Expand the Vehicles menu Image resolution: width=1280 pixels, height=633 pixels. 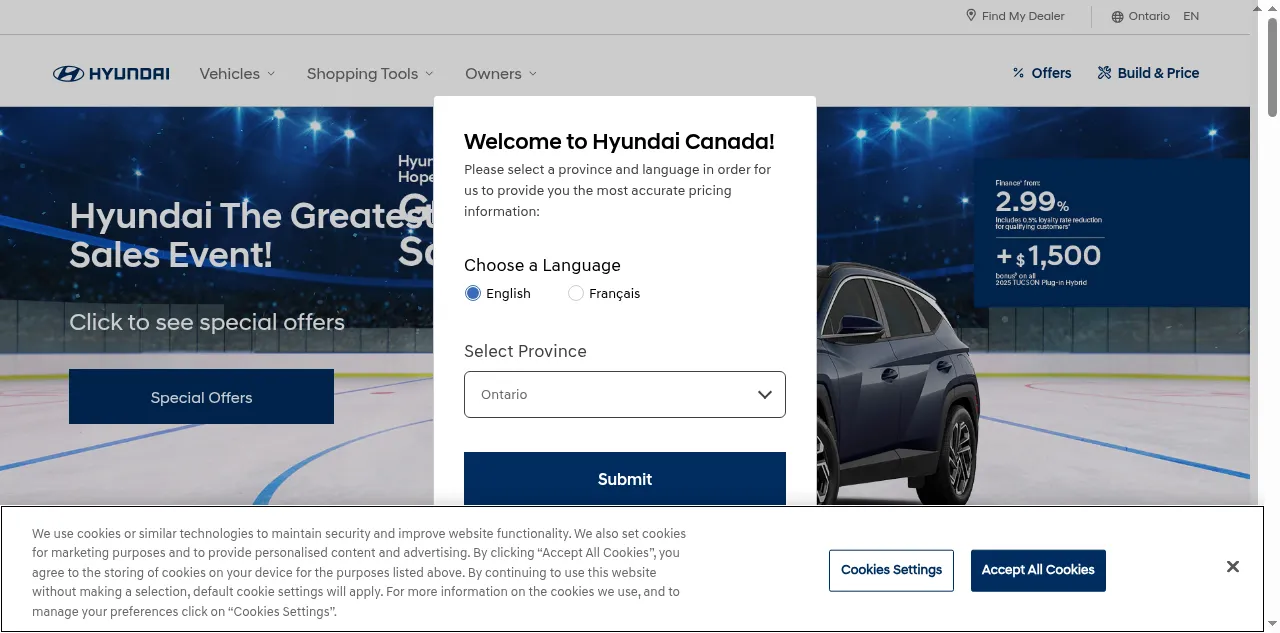coord(237,74)
